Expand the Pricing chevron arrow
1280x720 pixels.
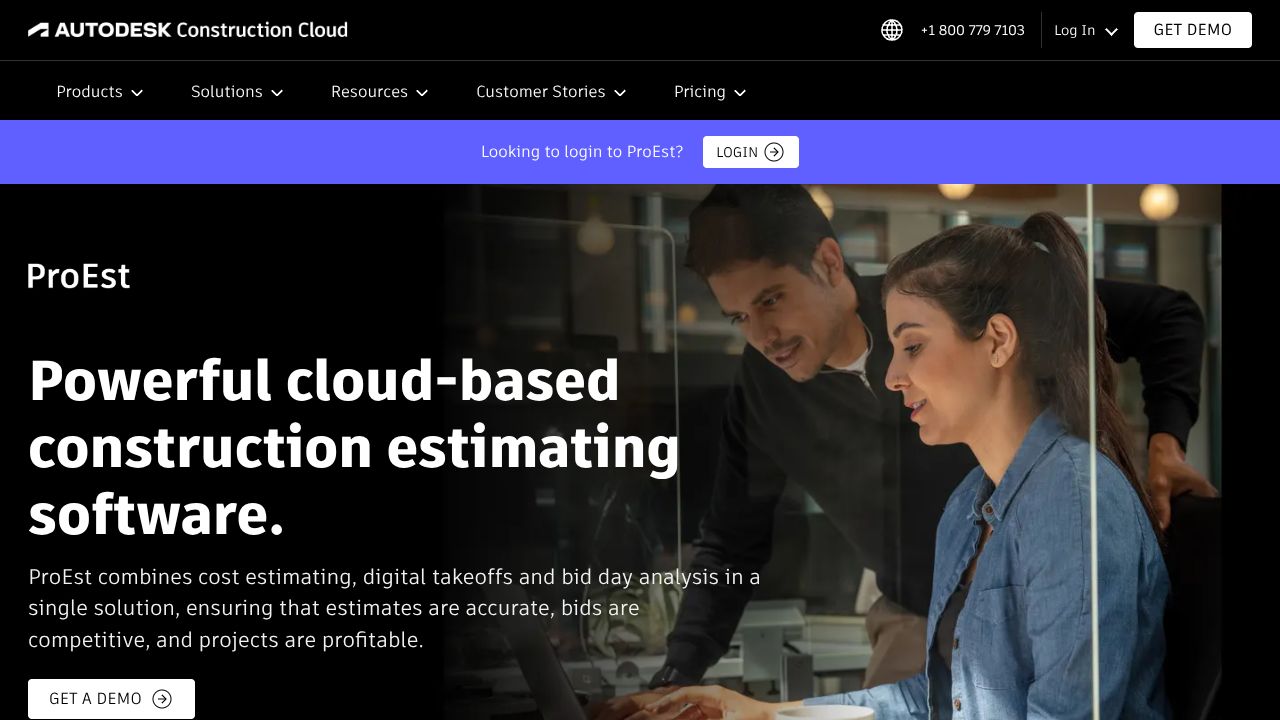point(740,92)
